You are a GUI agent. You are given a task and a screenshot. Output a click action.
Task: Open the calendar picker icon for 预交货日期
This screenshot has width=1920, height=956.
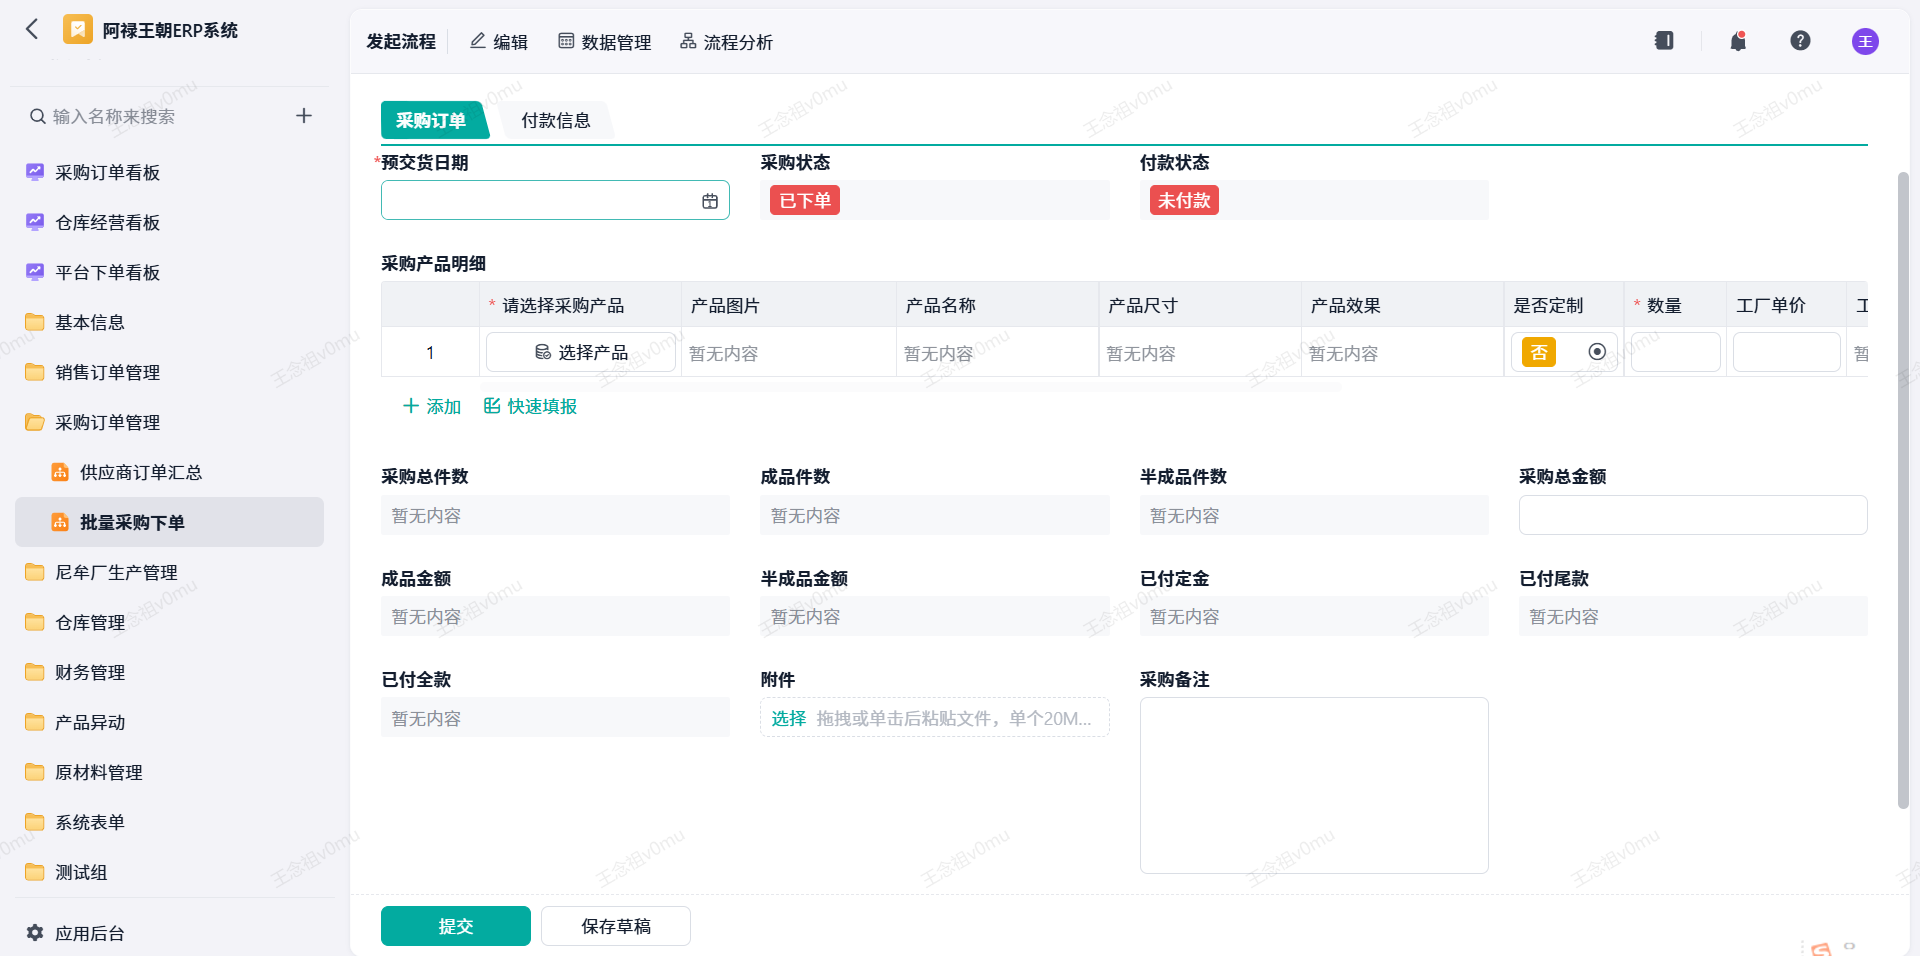coord(710,201)
